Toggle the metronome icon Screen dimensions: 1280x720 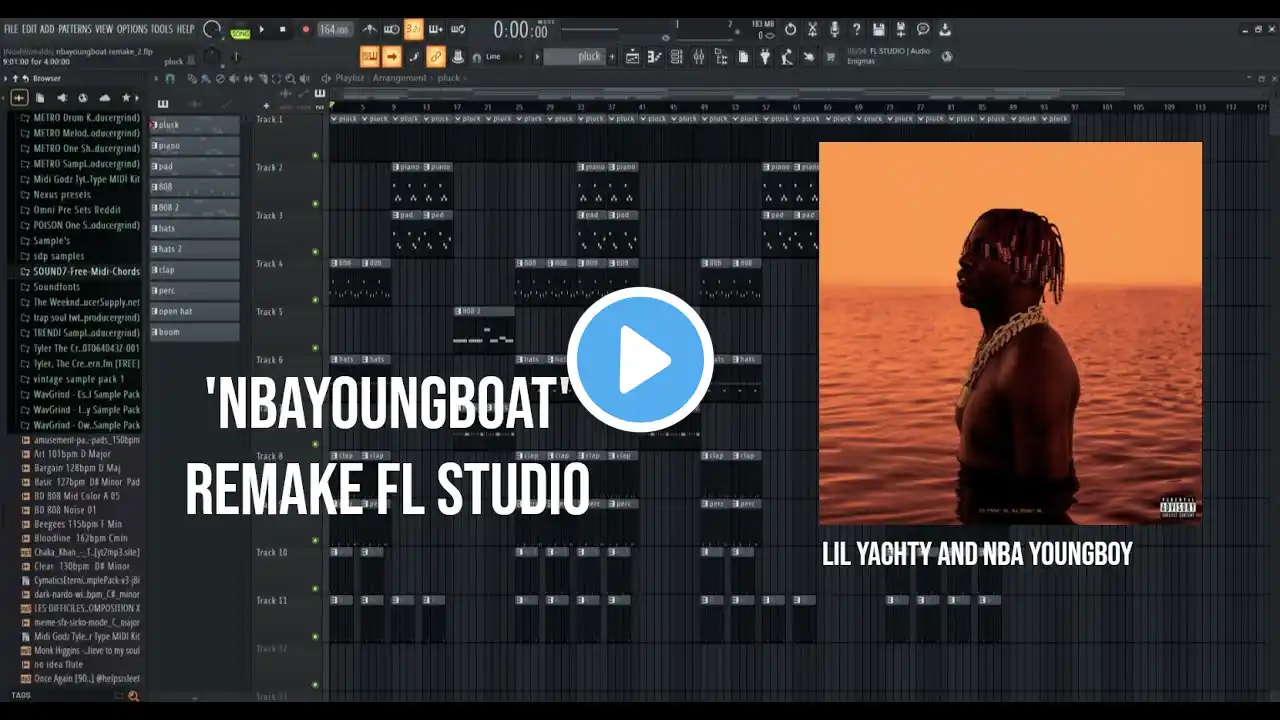click(370, 30)
